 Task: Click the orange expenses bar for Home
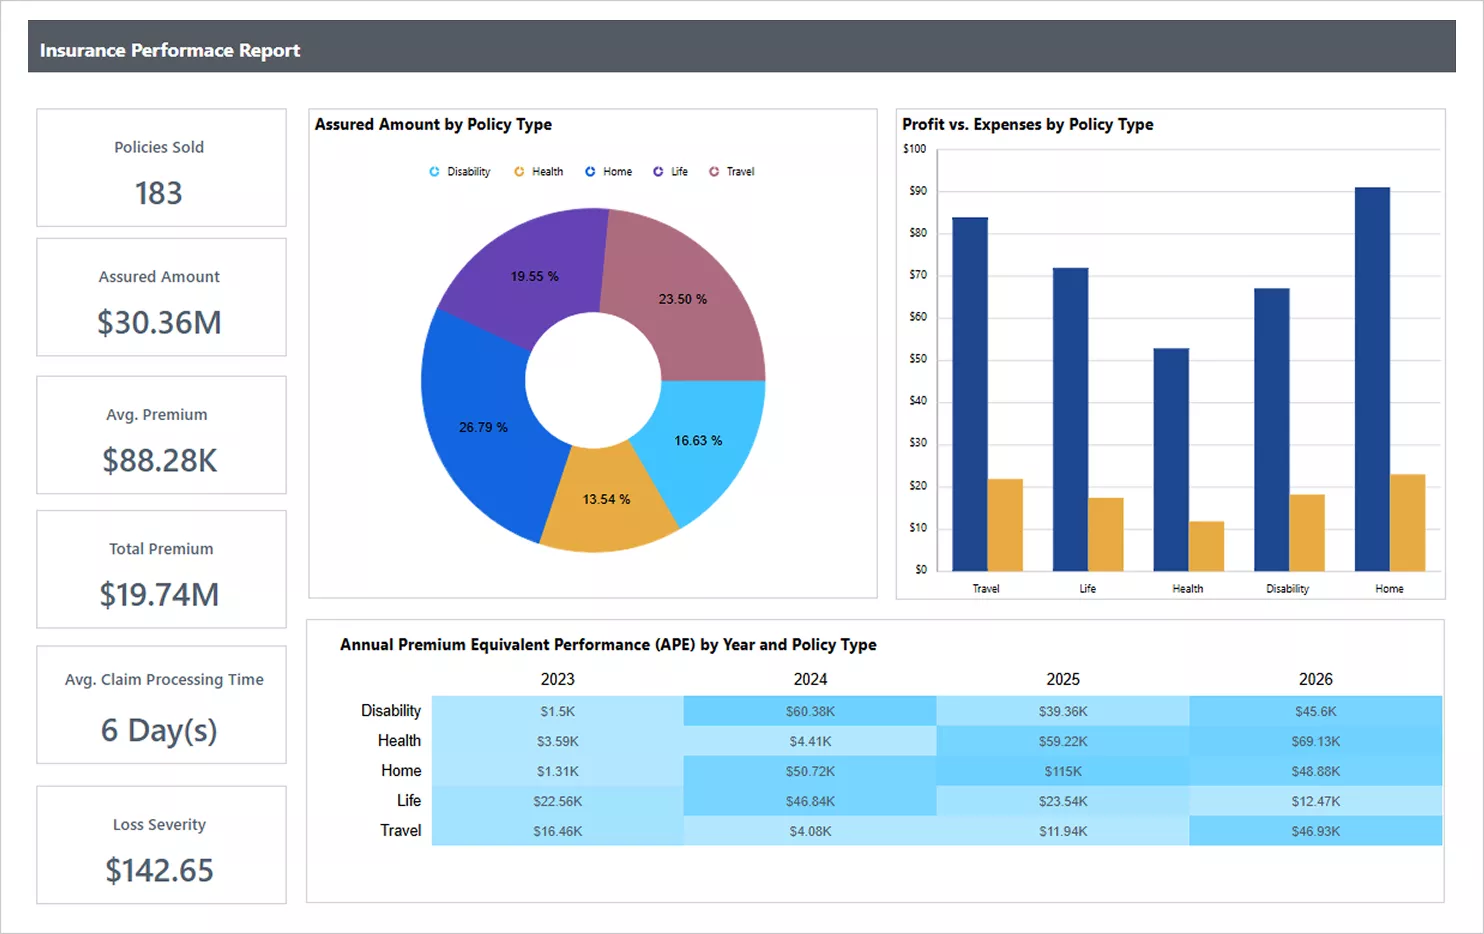click(1408, 523)
